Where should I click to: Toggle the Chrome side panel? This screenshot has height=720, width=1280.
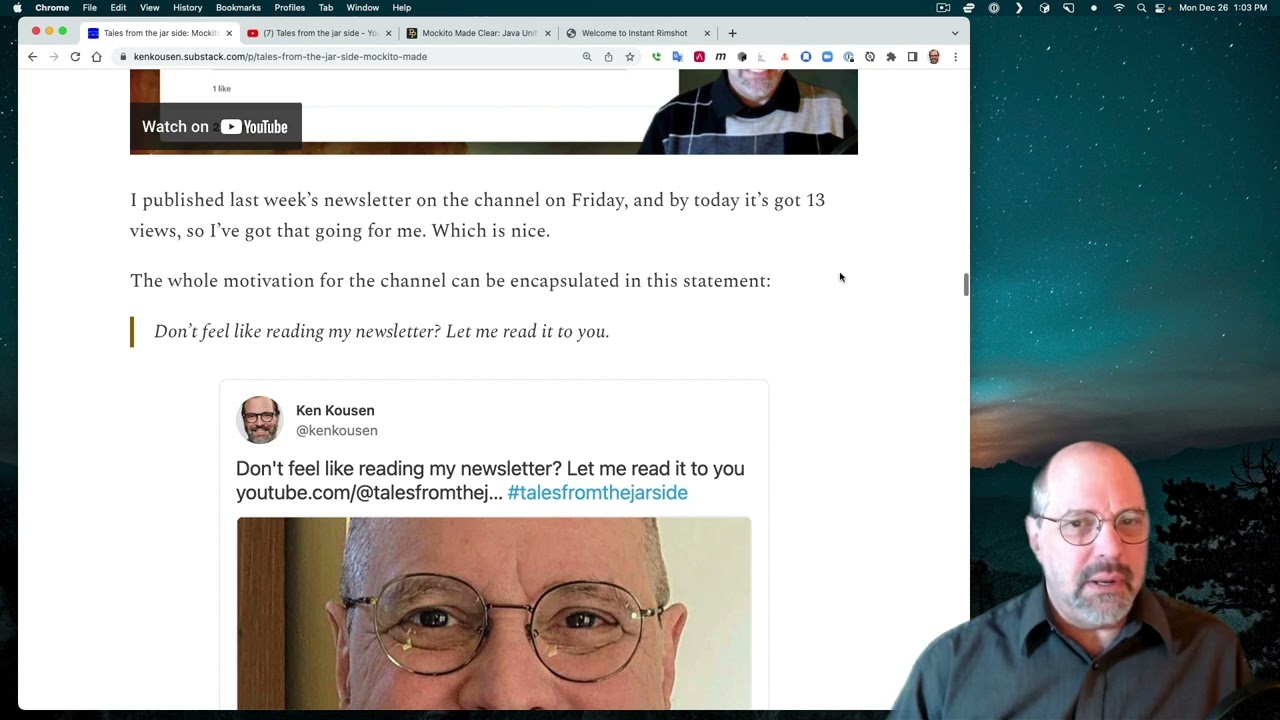pyautogui.click(x=912, y=57)
